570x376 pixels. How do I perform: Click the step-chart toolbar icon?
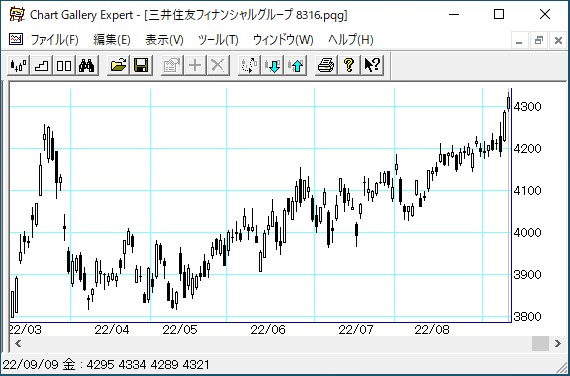tap(41, 66)
